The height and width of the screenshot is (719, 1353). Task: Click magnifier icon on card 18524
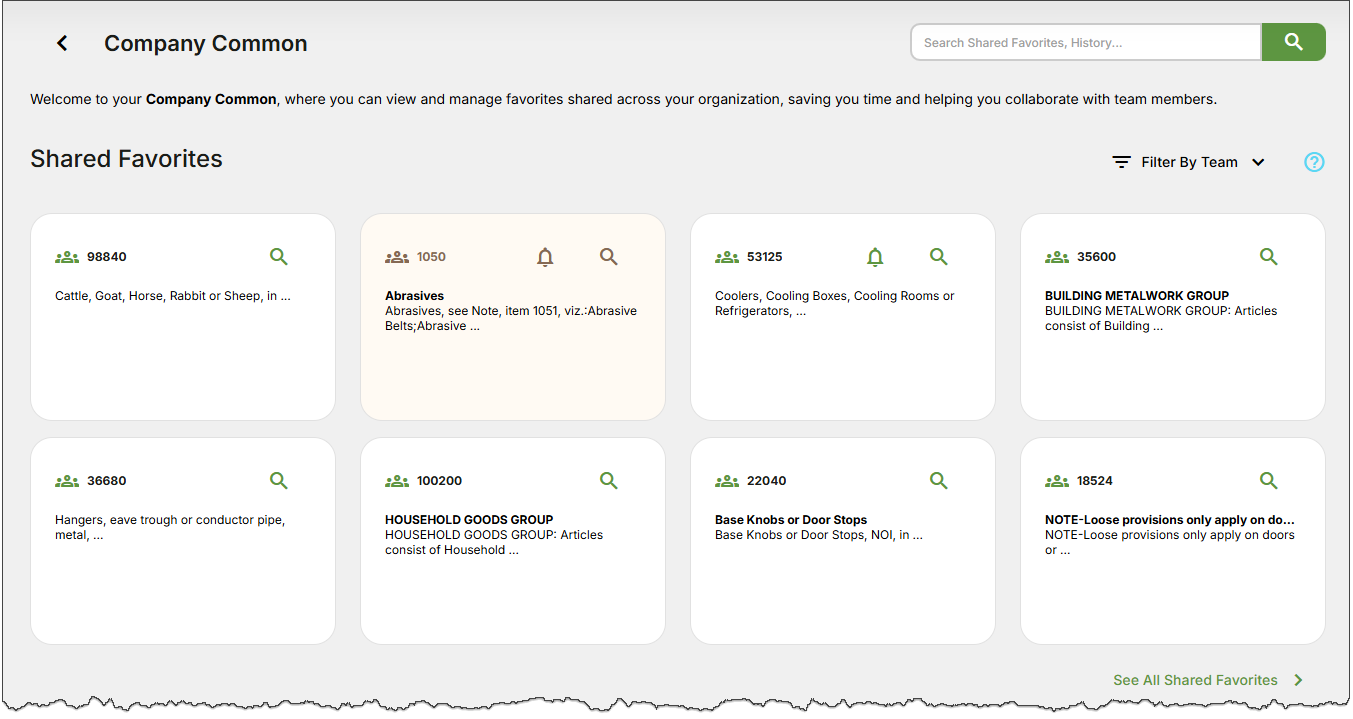point(1269,481)
